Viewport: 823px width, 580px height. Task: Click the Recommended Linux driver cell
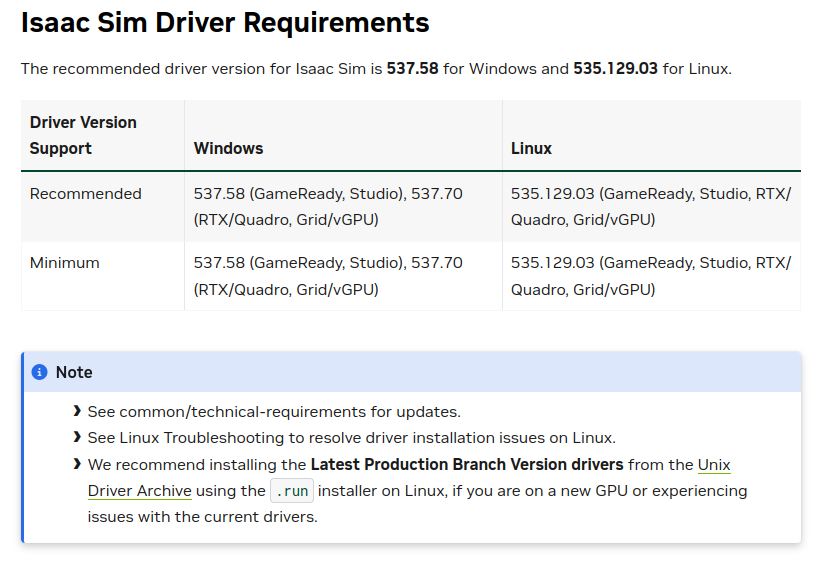click(x=651, y=207)
